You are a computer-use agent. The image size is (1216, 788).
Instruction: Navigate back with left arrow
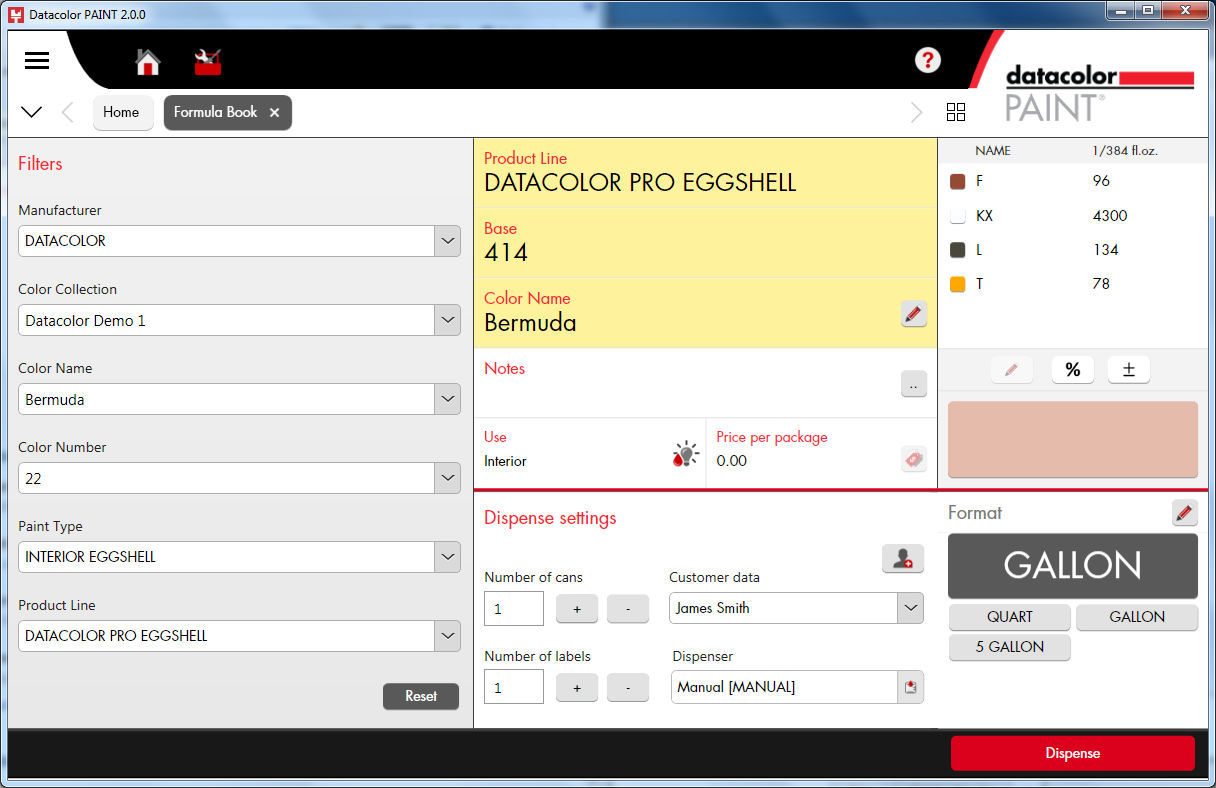68,112
